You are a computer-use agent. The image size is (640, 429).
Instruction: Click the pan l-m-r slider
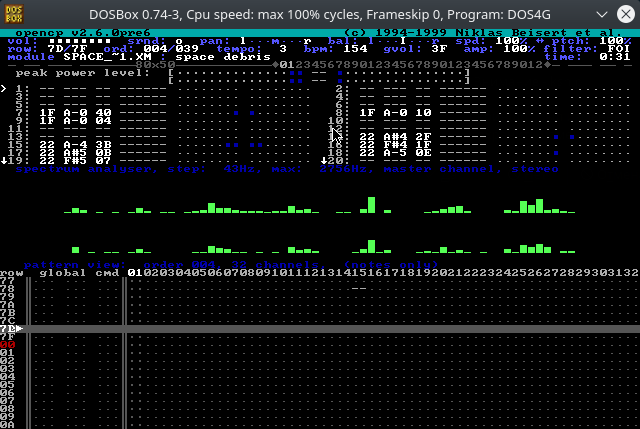coord(276,41)
